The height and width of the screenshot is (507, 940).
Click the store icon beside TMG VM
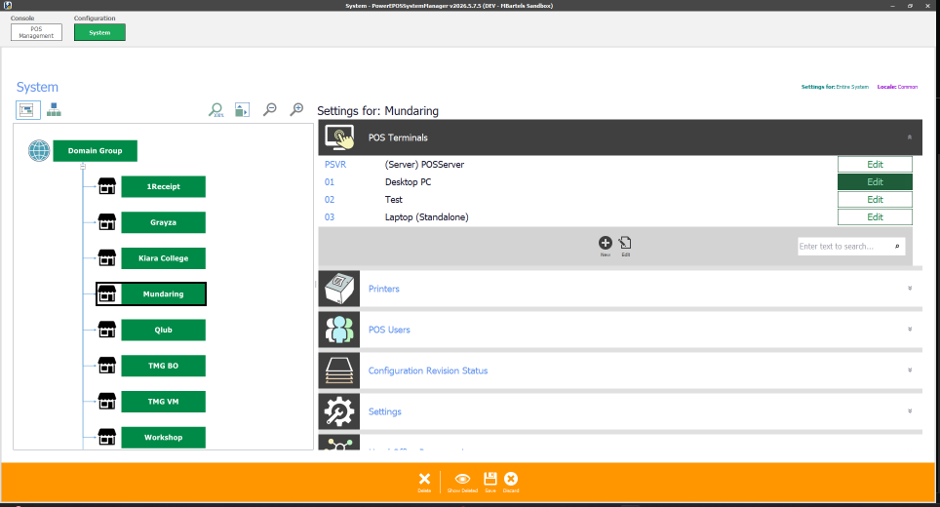(107, 402)
